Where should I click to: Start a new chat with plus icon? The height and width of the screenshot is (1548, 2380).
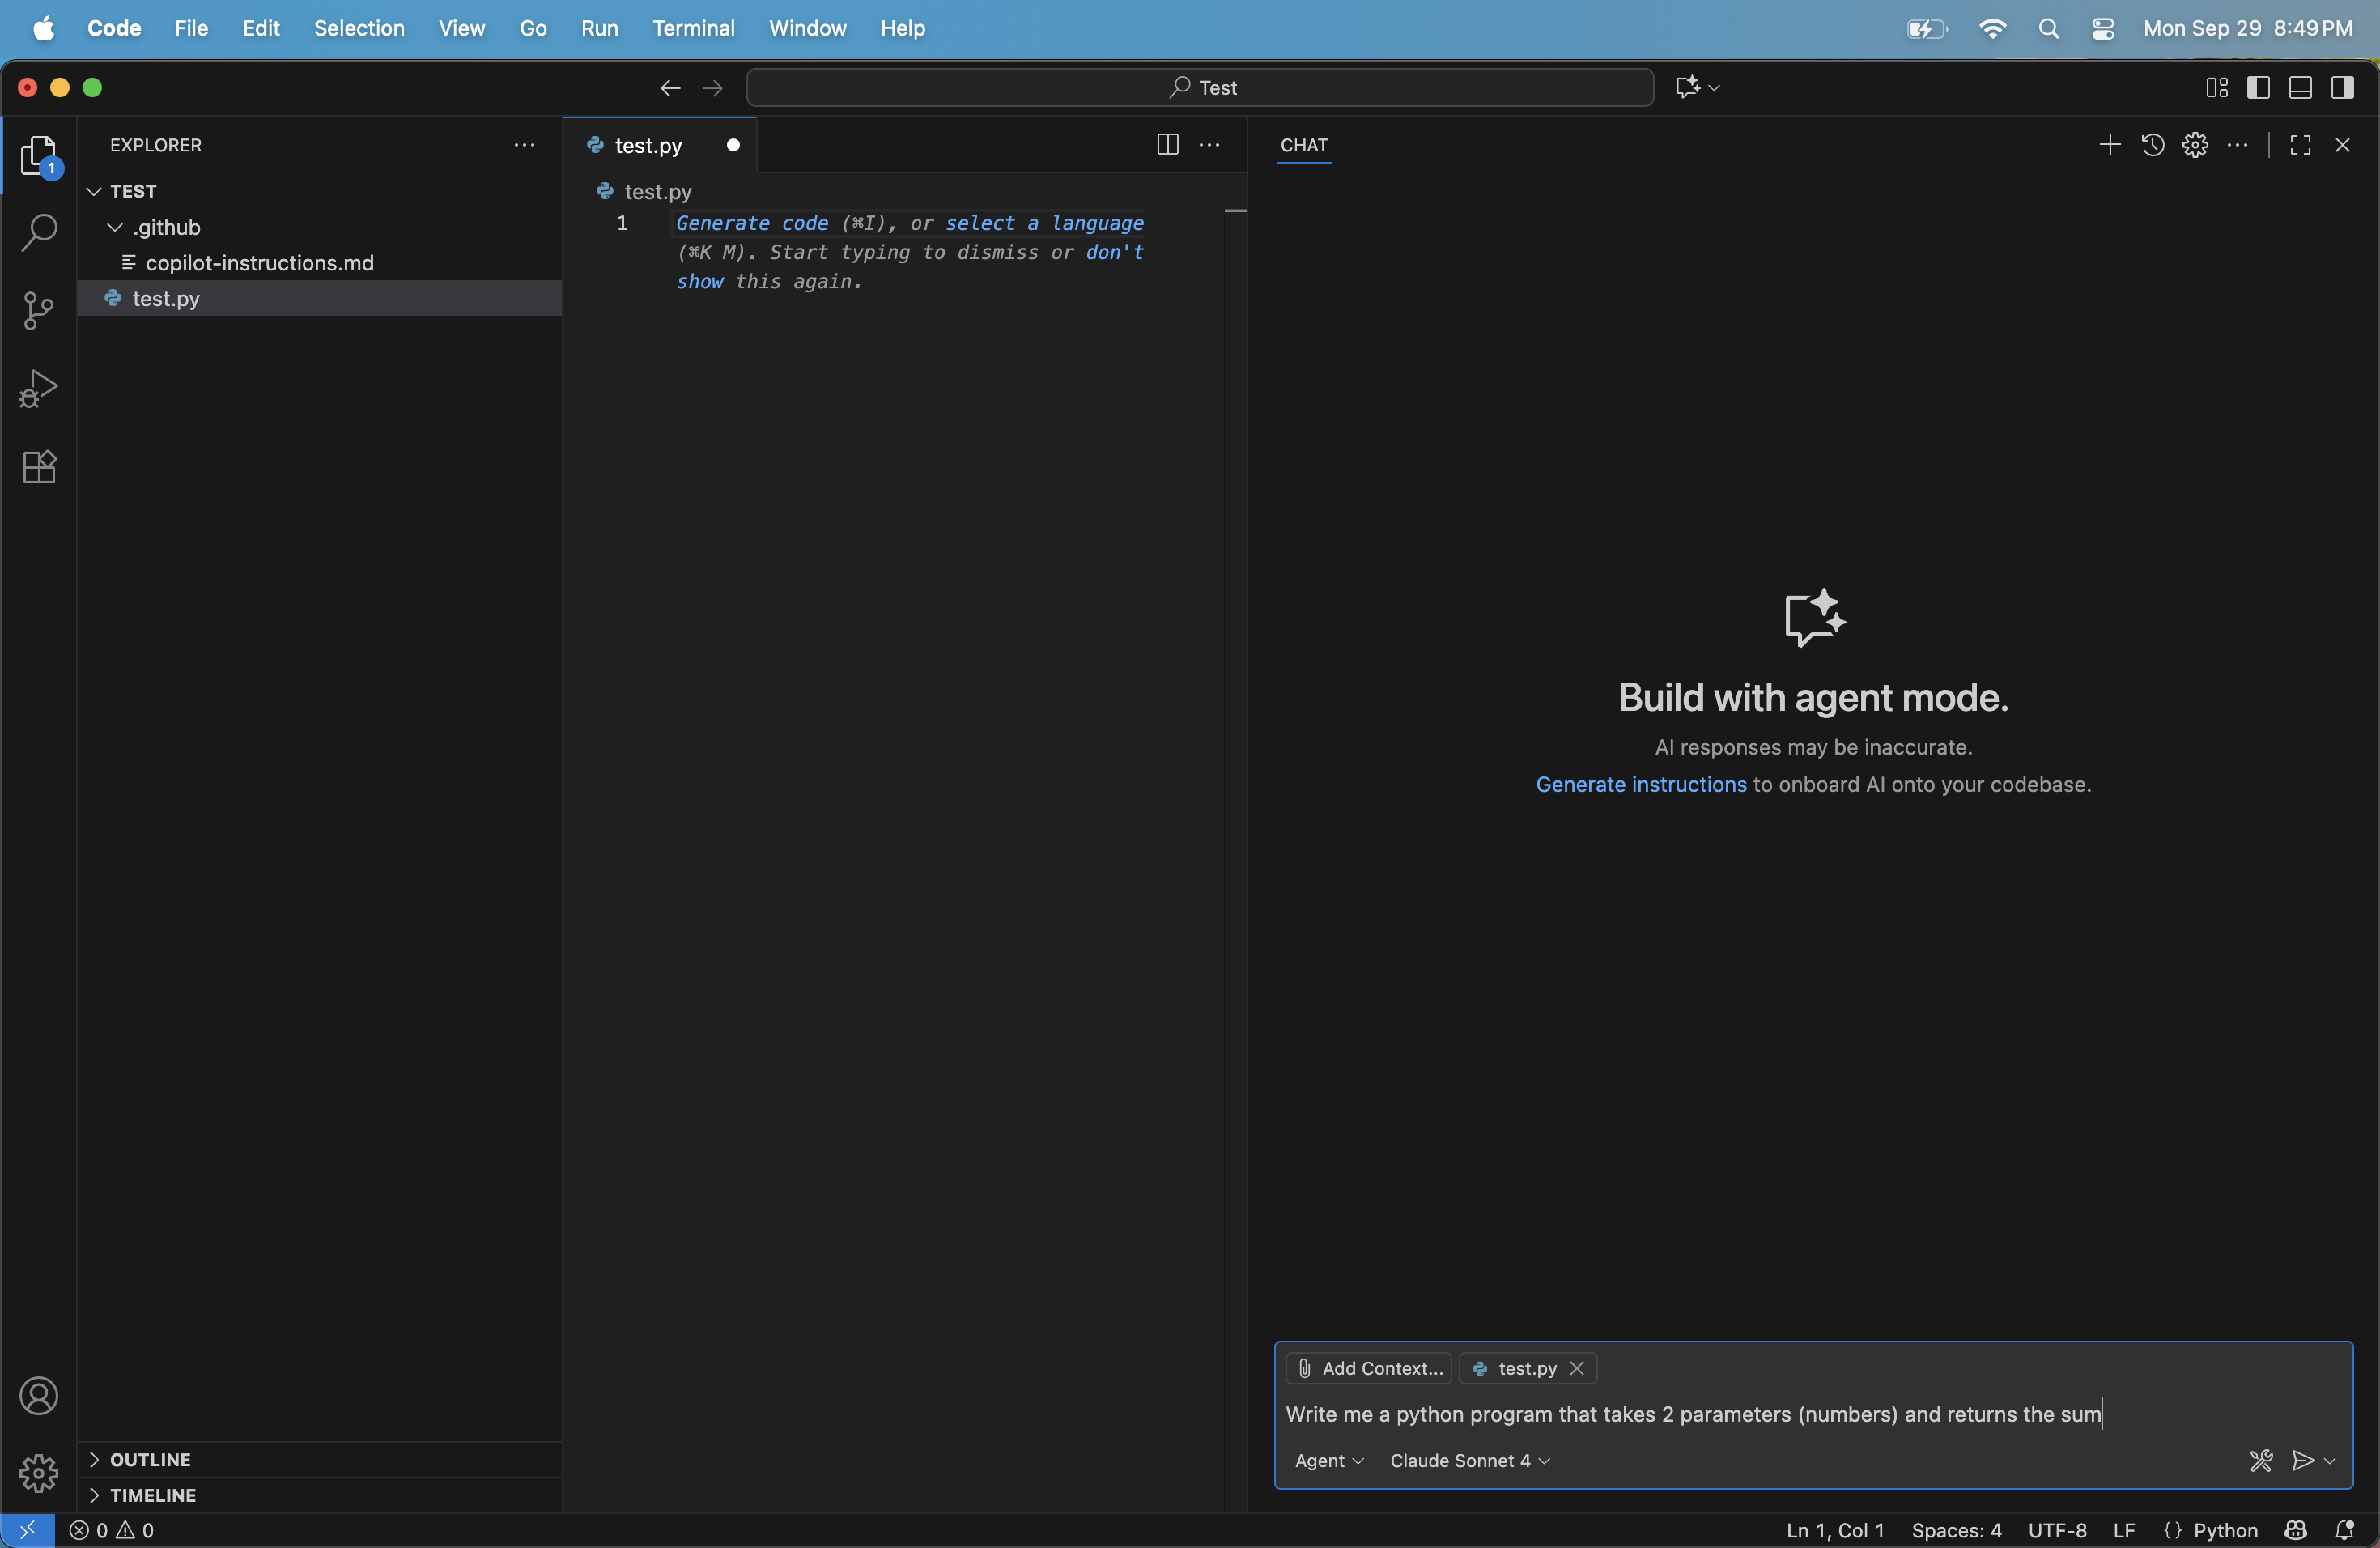point(2109,145)
